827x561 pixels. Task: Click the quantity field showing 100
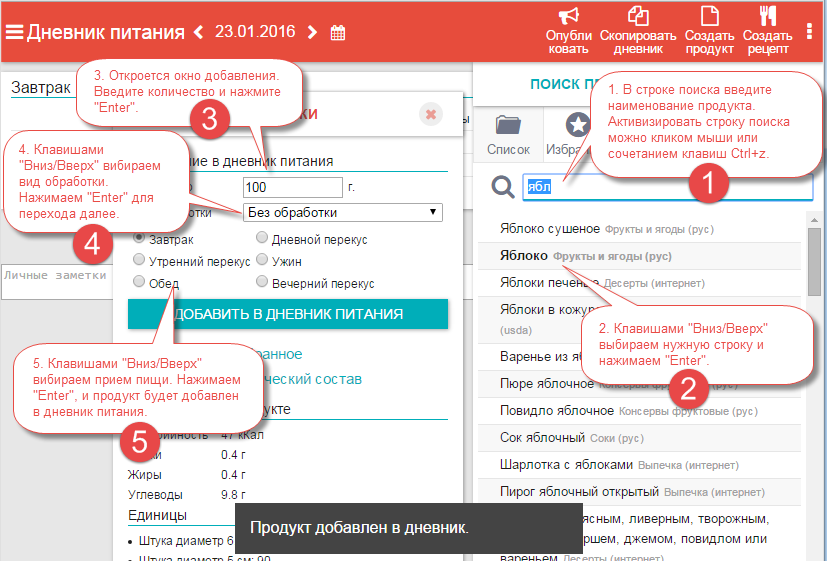click(x=292, y=187)
